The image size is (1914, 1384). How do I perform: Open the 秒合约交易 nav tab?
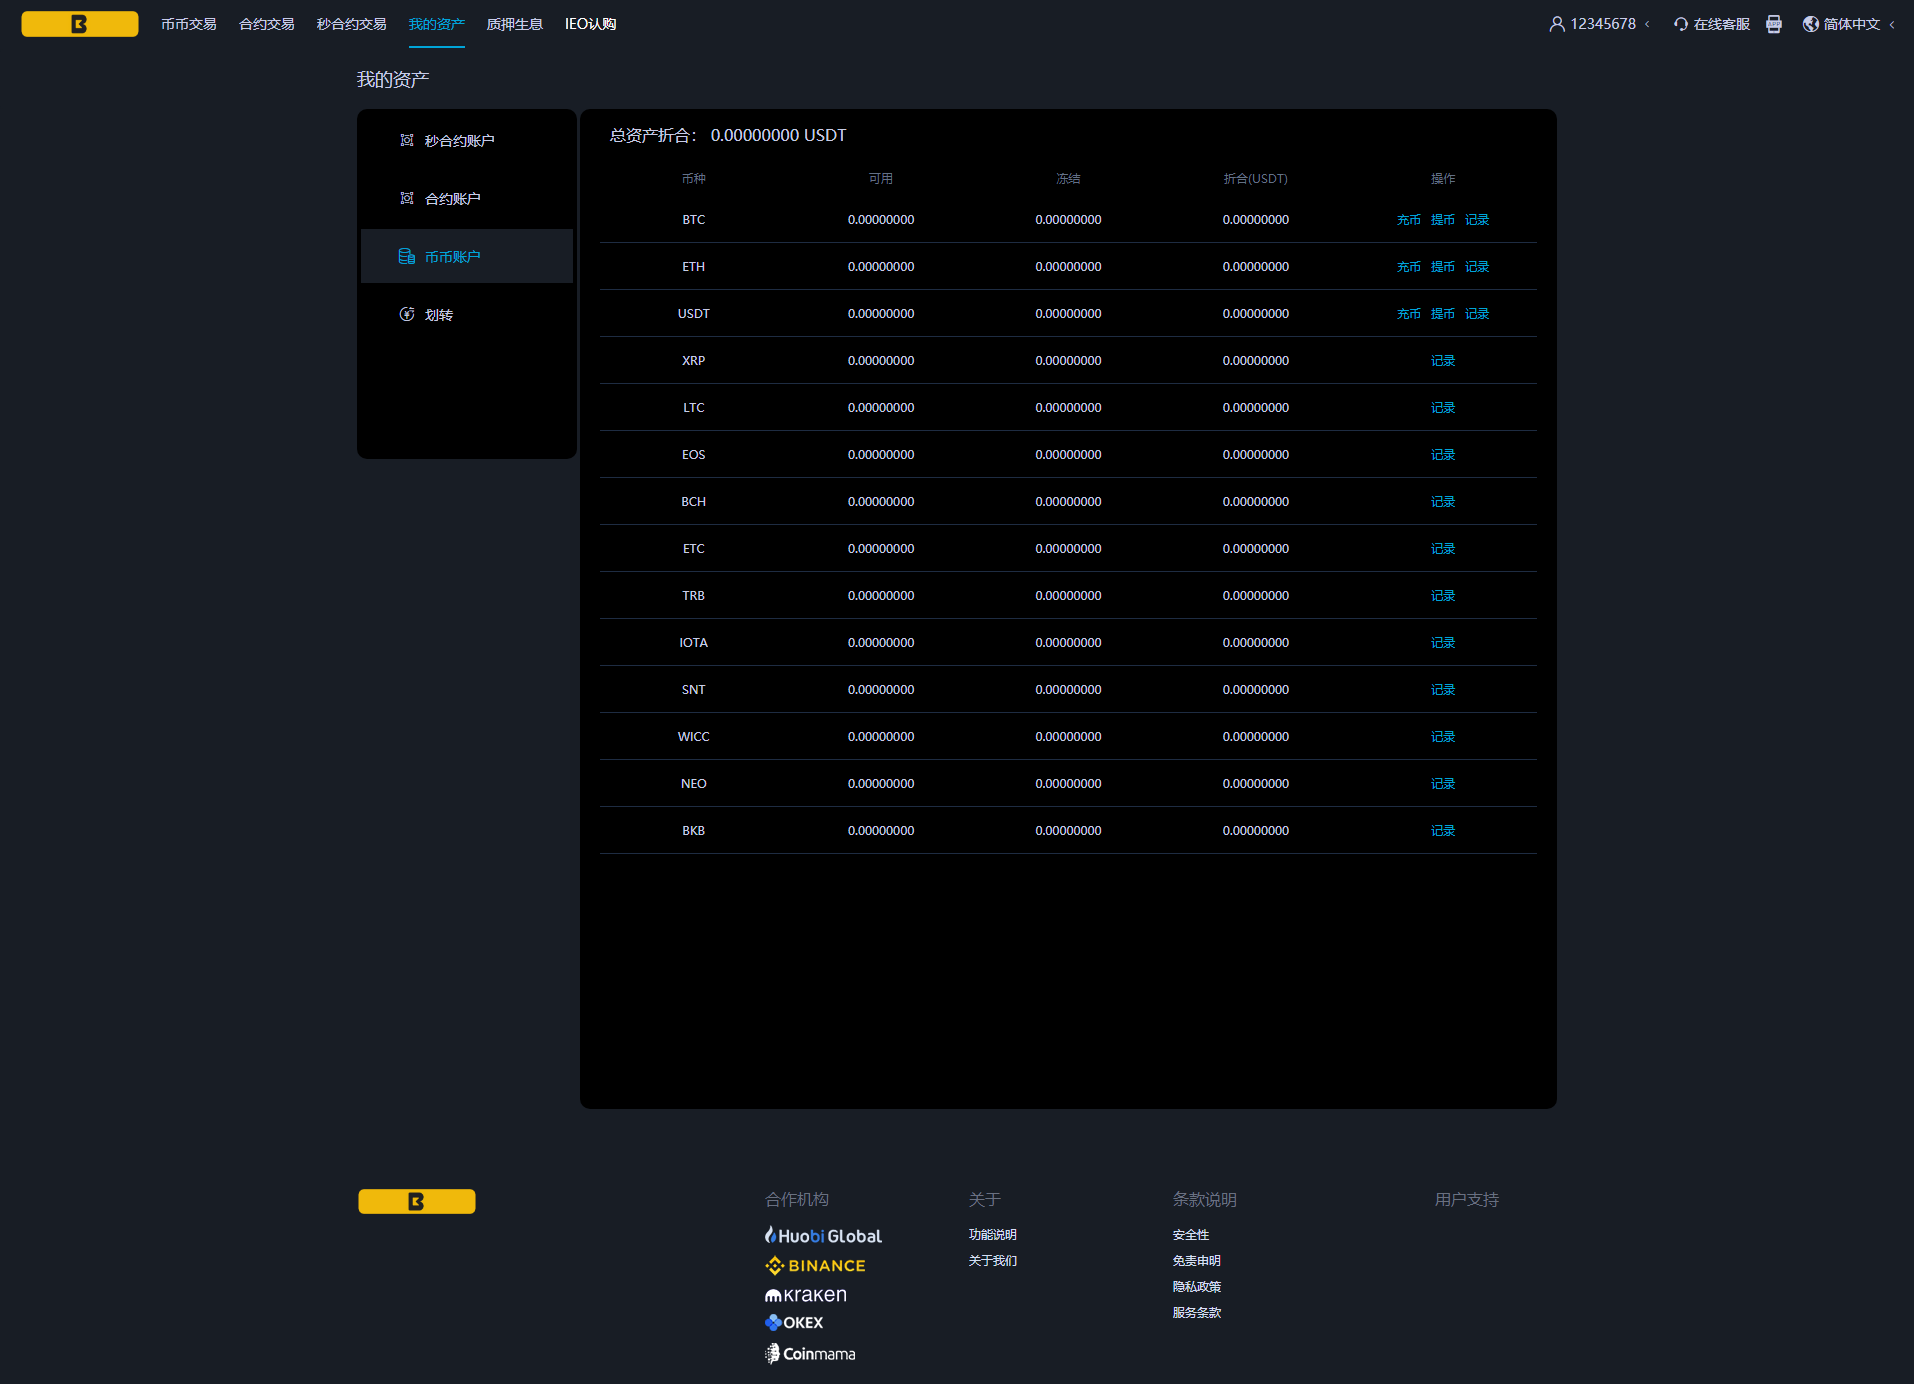352,24
